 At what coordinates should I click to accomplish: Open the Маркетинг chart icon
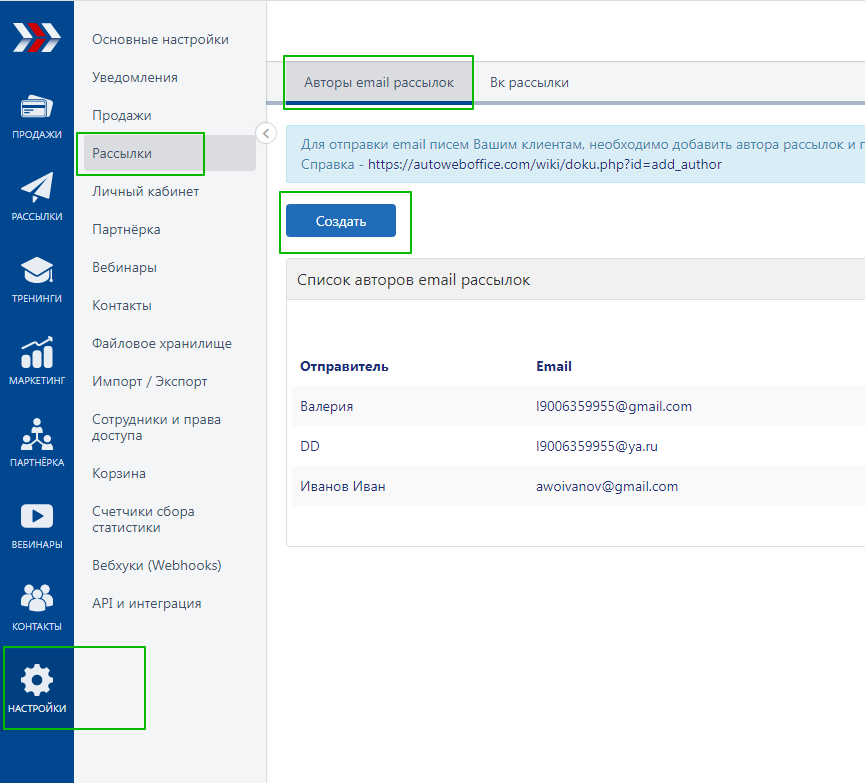[37, 353]
